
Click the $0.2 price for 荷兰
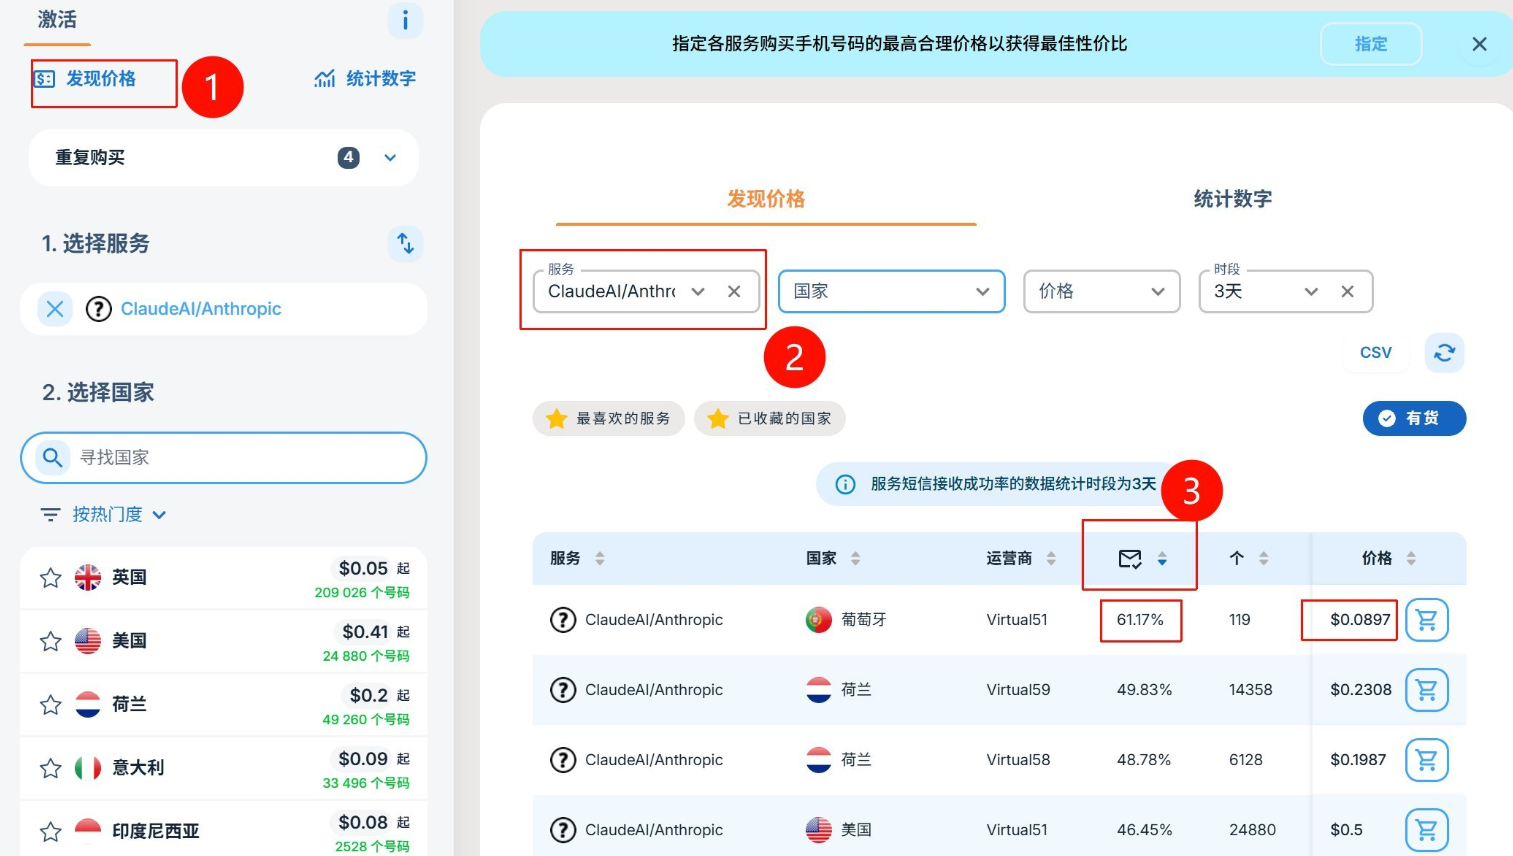[369, 695]
